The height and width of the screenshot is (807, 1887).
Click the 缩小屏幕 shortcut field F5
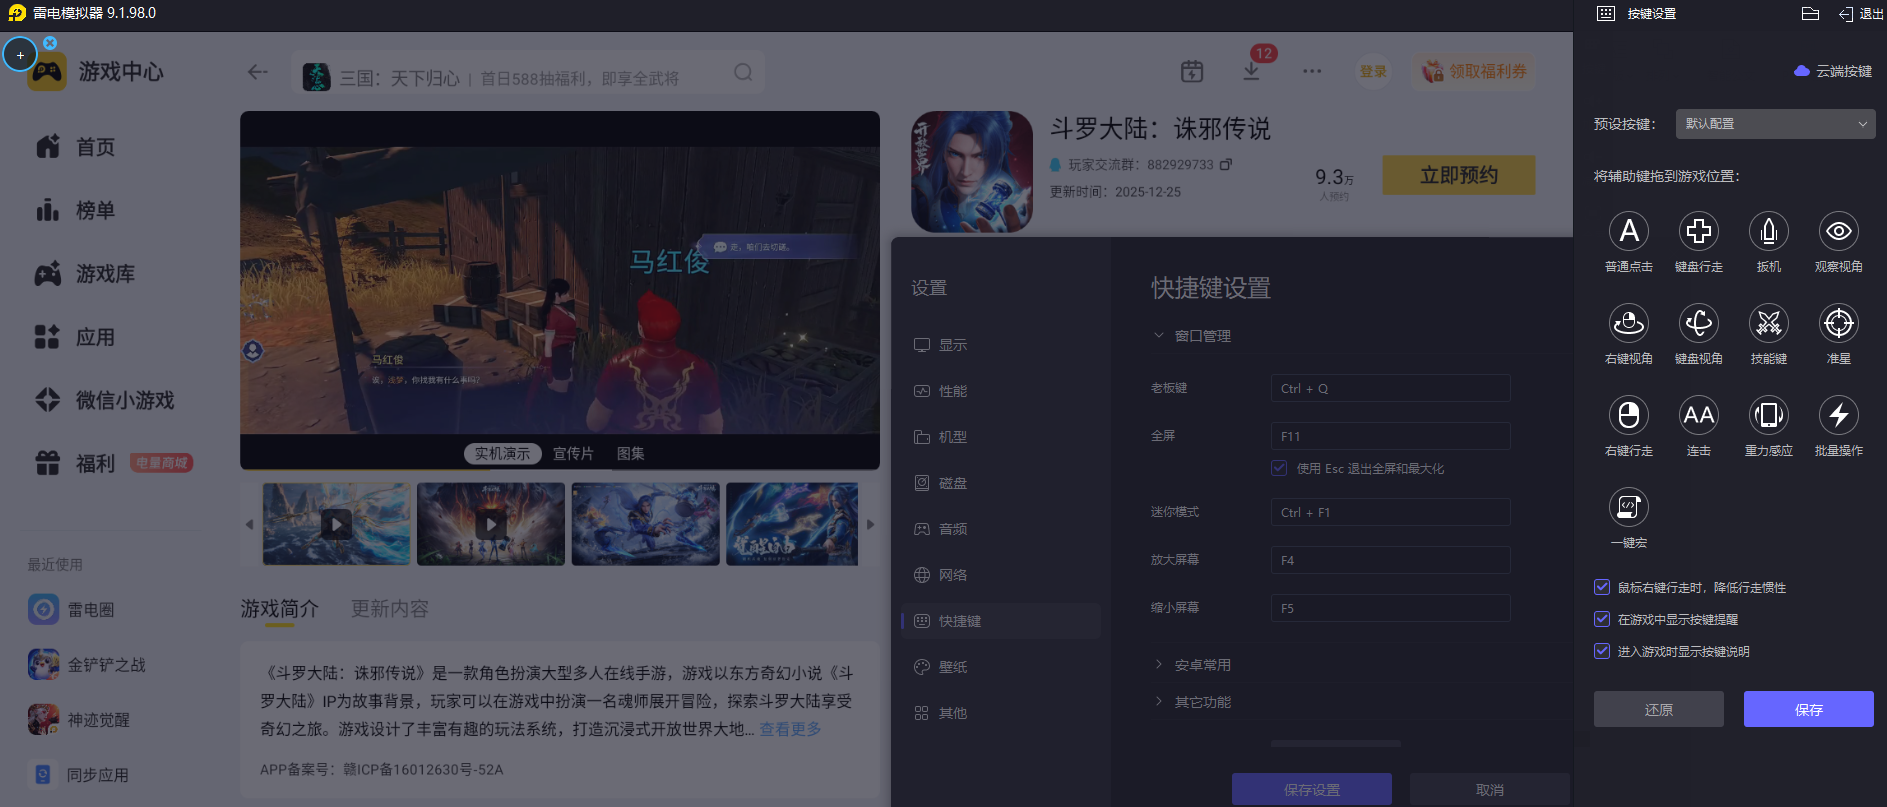click(1390, 608)
